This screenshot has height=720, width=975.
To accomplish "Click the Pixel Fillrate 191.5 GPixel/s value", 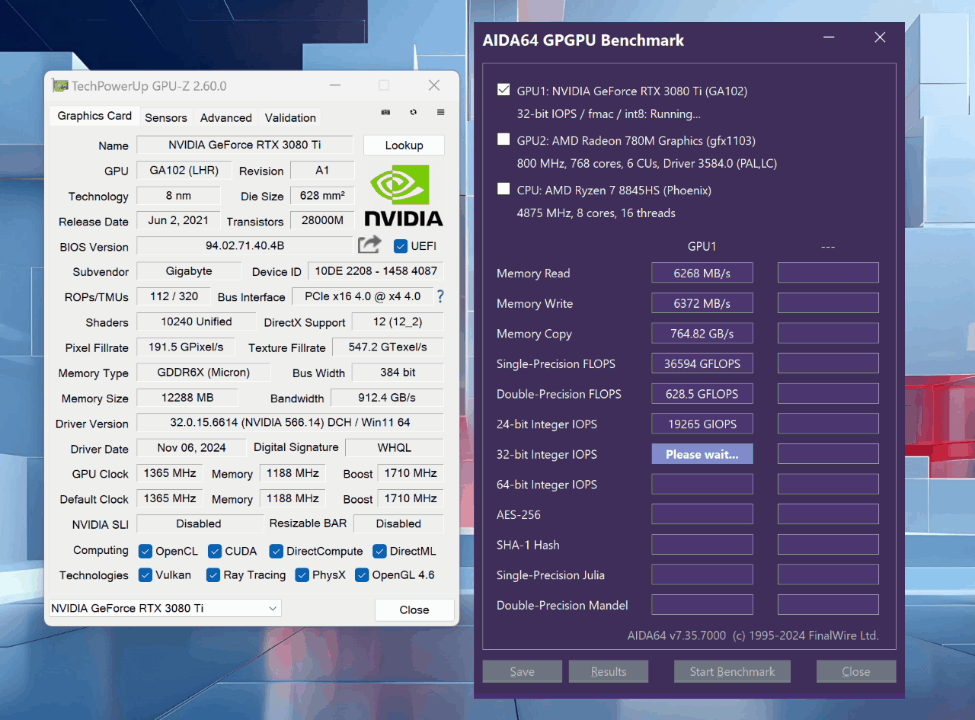I will (186, 347).
